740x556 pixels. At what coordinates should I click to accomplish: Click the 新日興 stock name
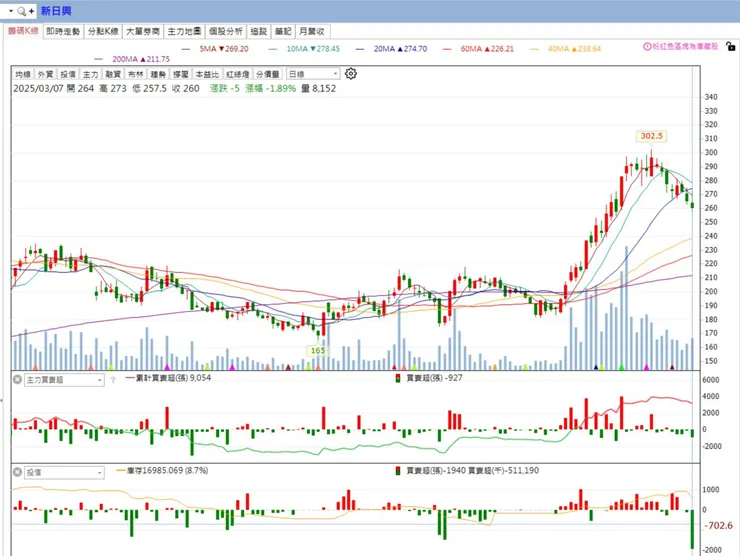coord(56,11)
